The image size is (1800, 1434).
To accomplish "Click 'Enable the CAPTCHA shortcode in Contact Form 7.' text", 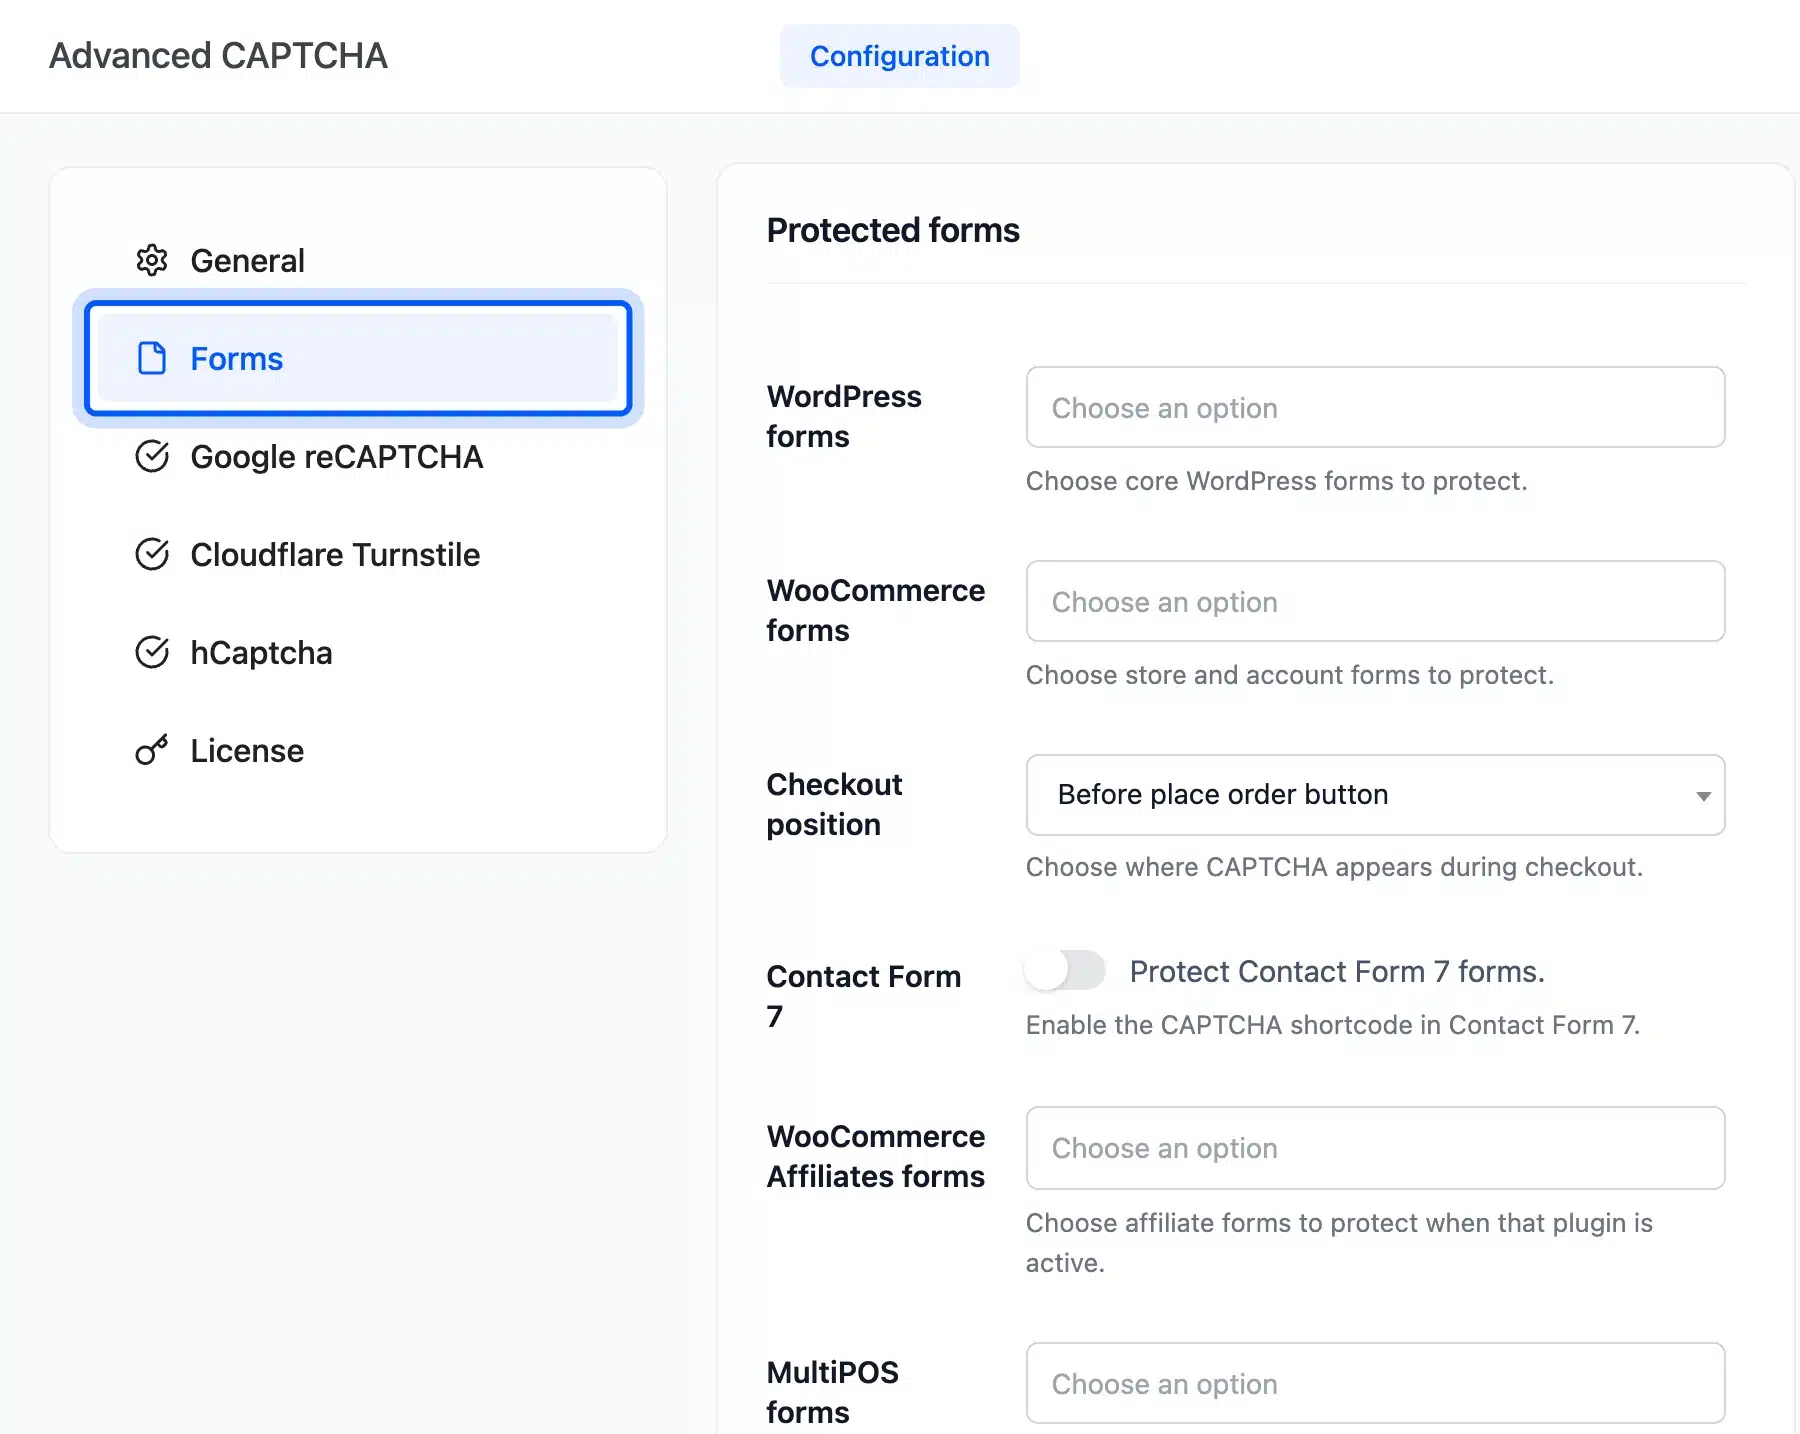I will 1332,1025.
